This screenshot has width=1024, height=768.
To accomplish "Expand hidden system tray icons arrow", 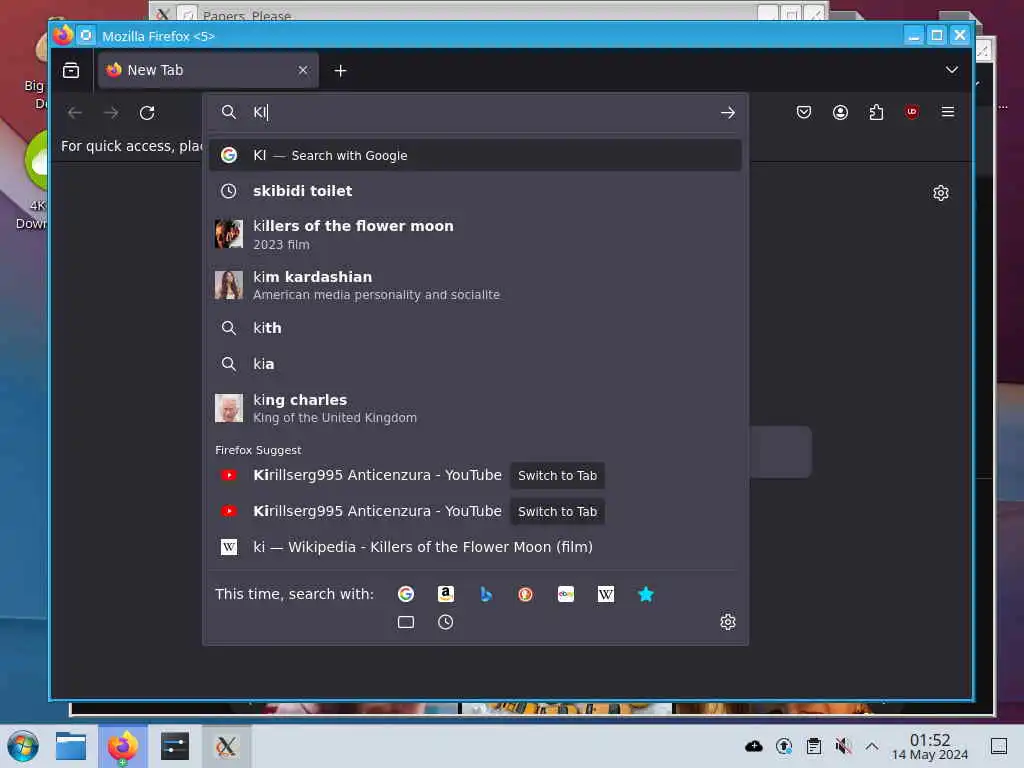I will (x=871, y=746).
